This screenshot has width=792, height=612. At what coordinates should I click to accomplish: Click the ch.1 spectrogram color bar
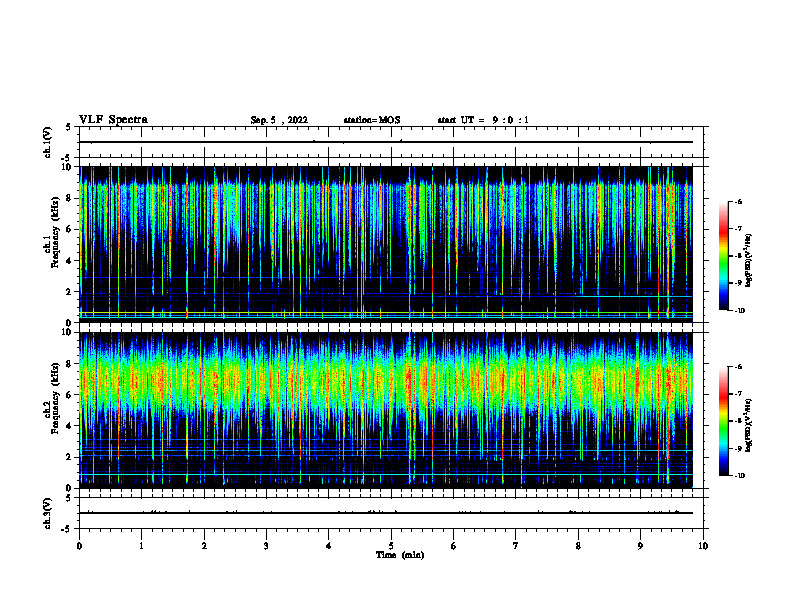point(723,256)
